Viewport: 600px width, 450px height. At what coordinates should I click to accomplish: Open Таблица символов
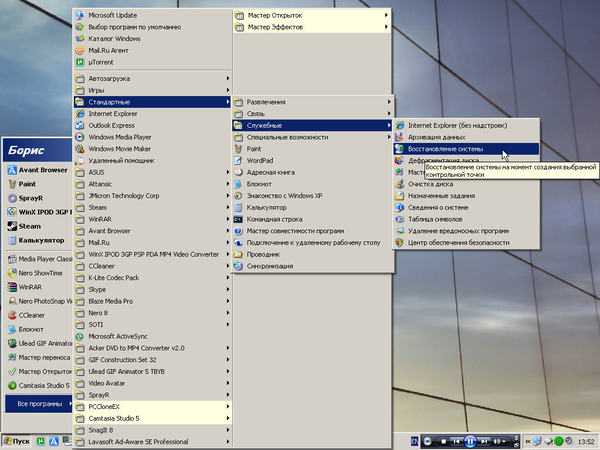coord(466,219)
